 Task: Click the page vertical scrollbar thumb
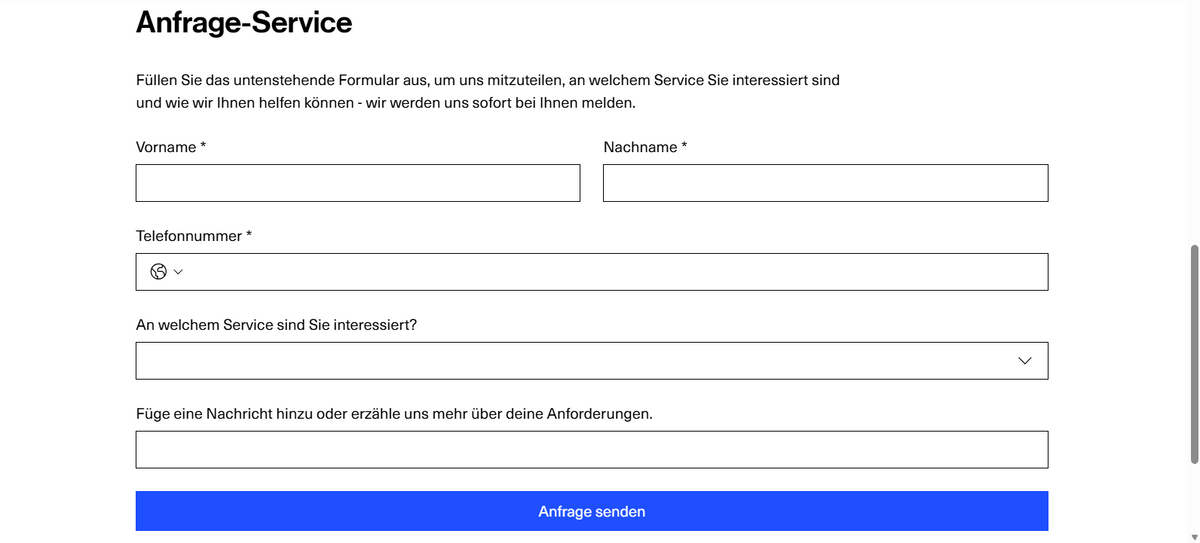pos(1194,354)
